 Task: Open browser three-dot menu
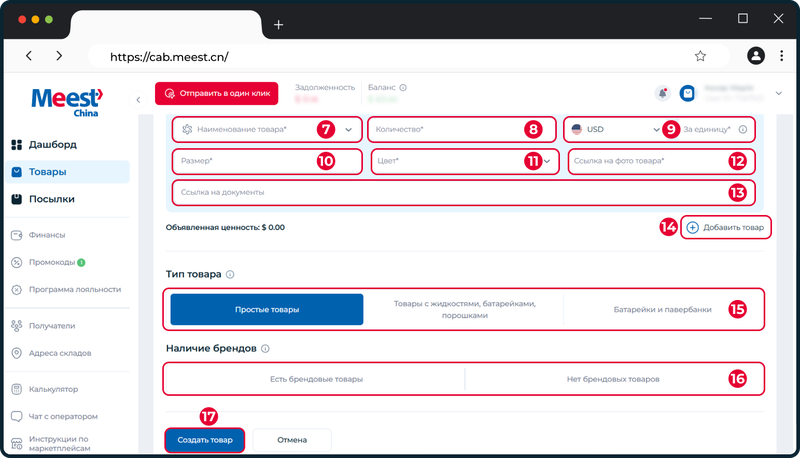tap(781, 56)
